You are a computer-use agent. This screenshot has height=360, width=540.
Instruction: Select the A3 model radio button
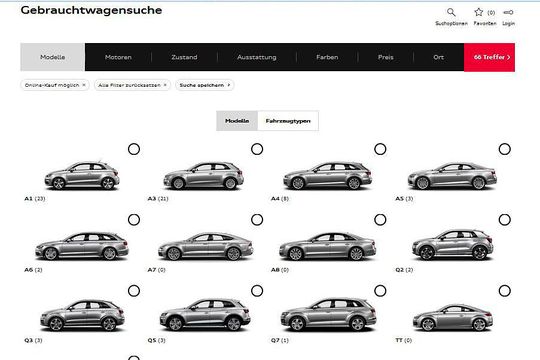click(x=257, y=149)
